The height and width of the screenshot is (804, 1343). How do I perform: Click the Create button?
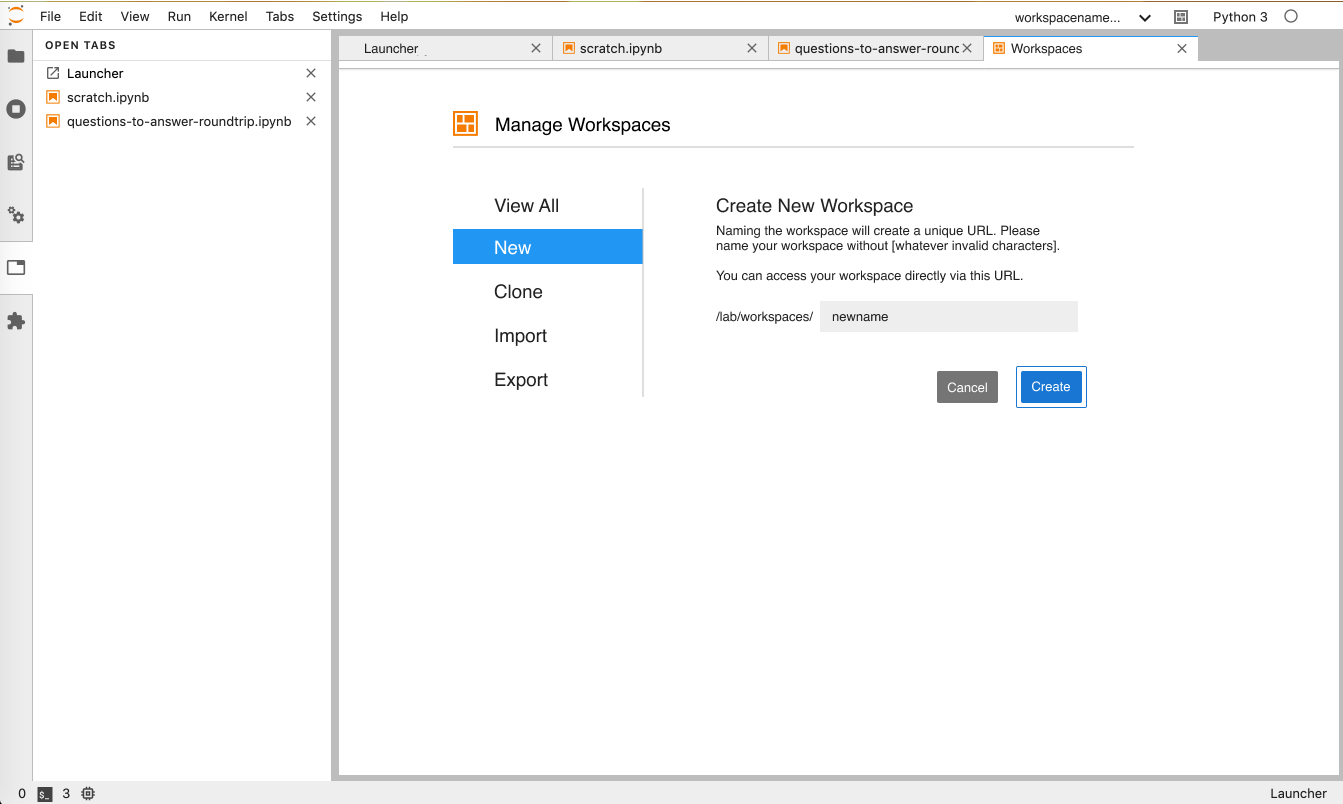pyautogui.click(x=1051, y=387)
